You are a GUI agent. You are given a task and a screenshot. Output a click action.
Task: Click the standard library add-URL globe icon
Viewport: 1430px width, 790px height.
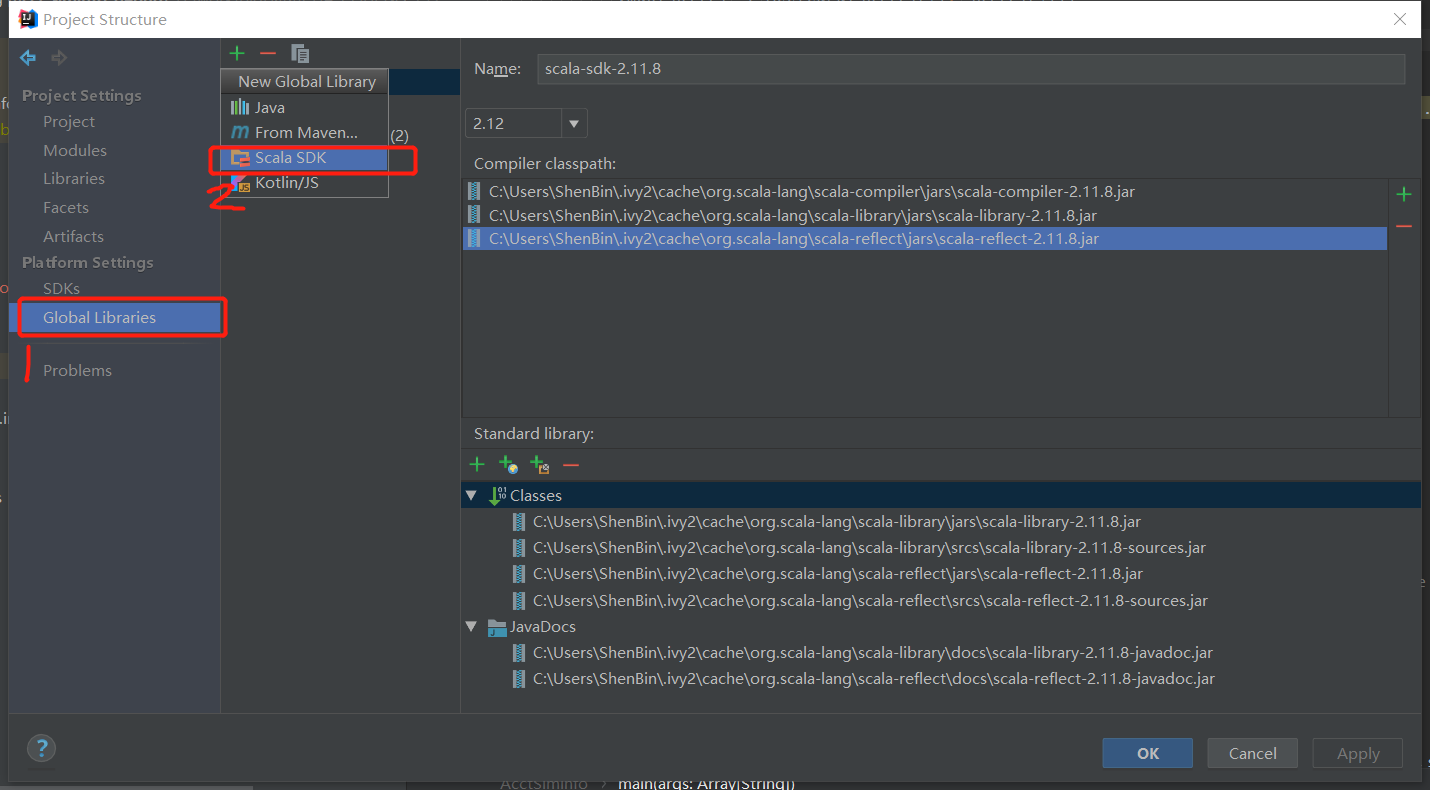click(508, 465)
